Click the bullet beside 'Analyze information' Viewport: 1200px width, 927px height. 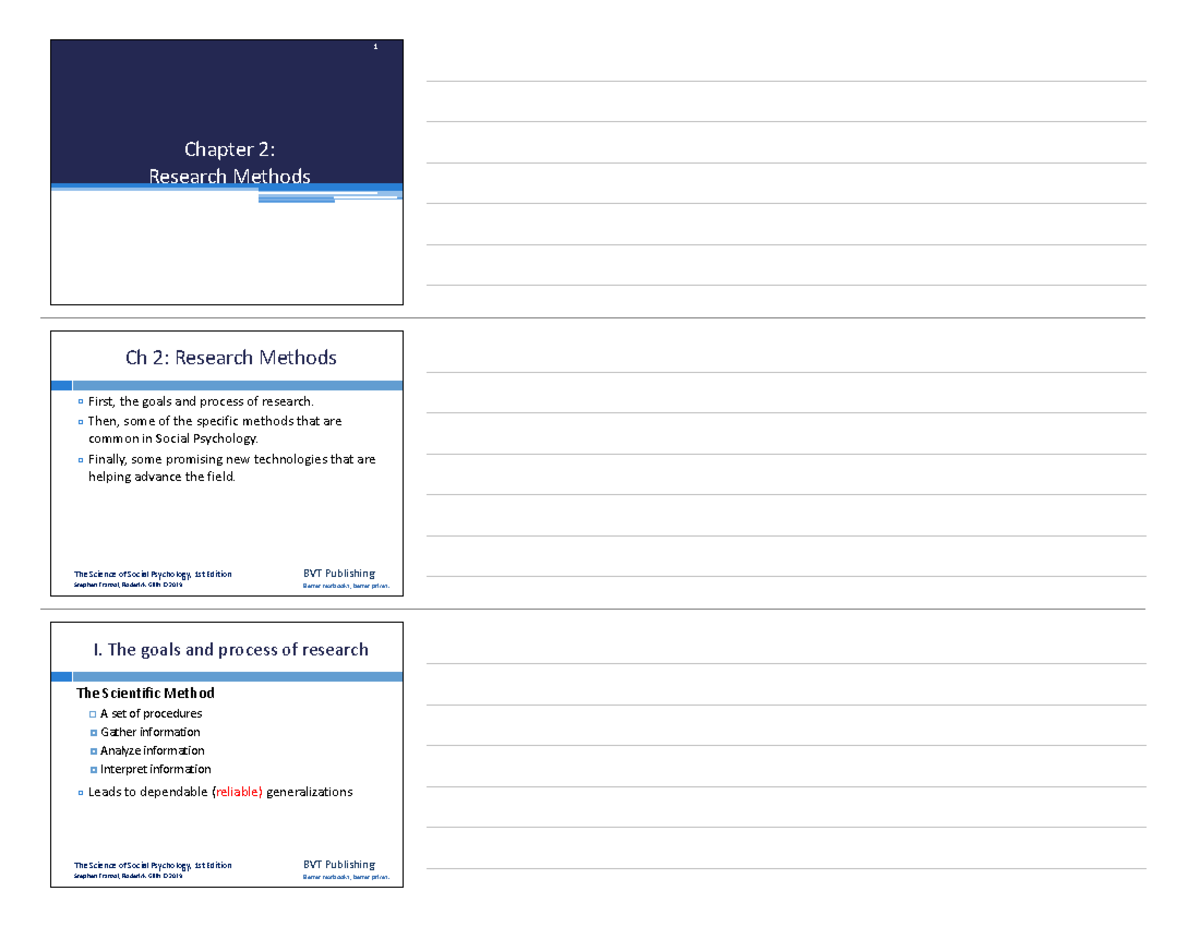tap(93, 751)
